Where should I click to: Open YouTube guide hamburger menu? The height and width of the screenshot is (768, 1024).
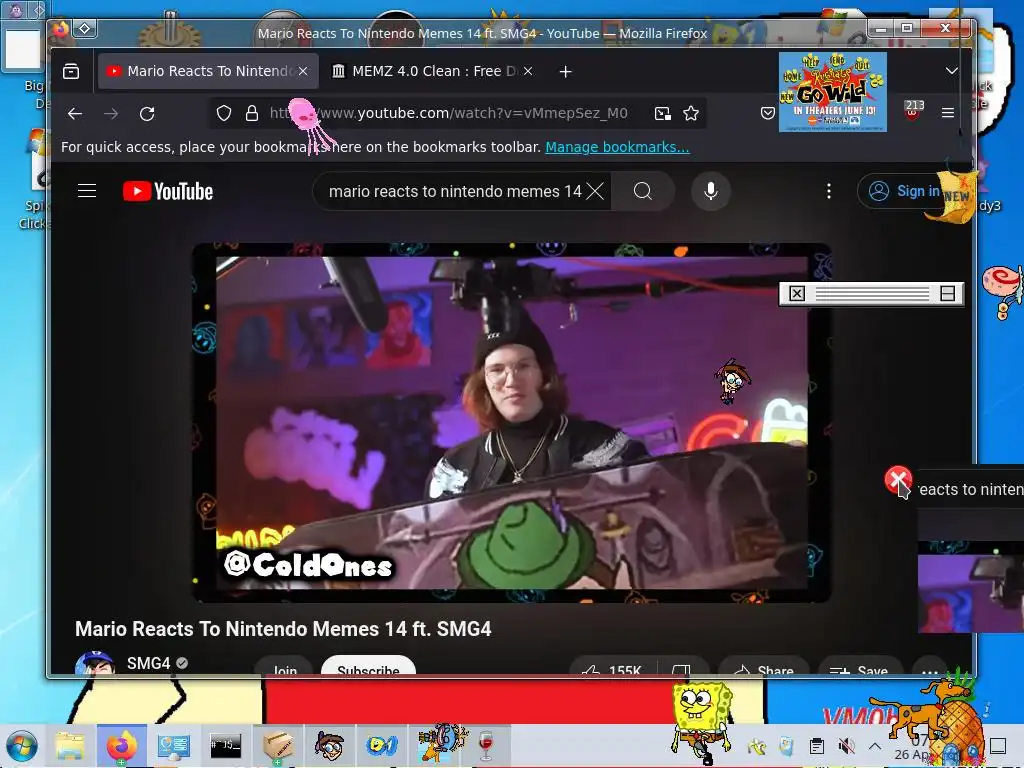(x=87, y=191)
